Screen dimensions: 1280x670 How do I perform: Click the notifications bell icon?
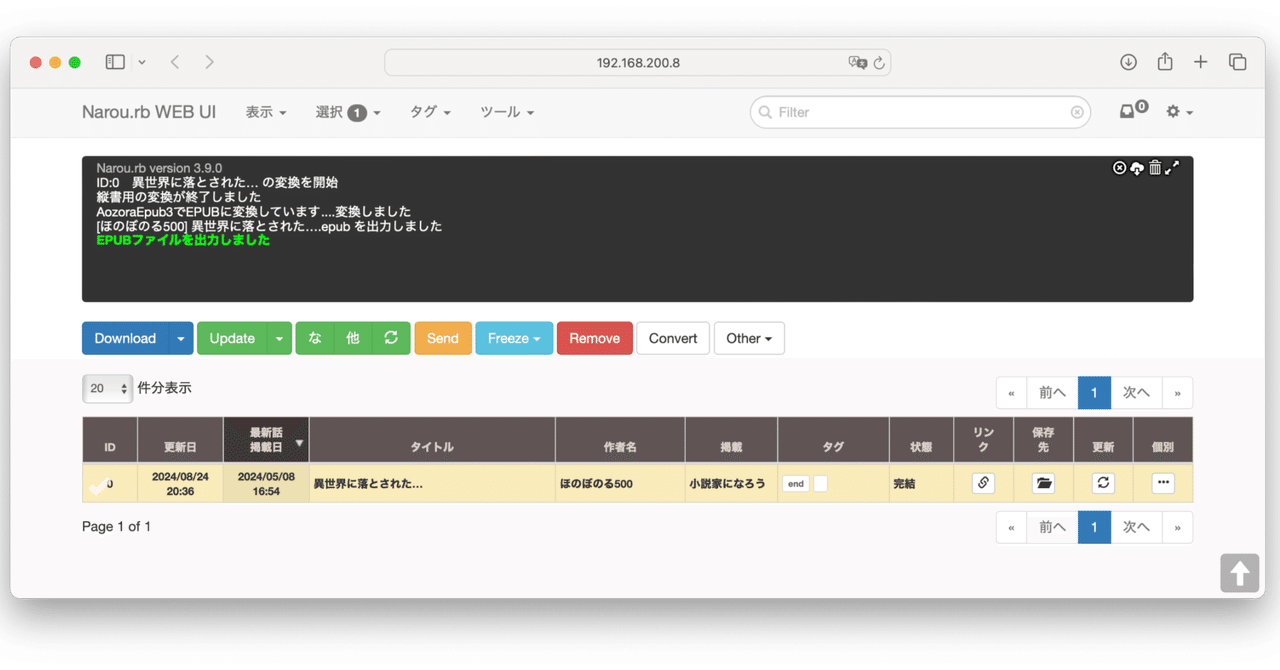click(x=1128, y=111)
